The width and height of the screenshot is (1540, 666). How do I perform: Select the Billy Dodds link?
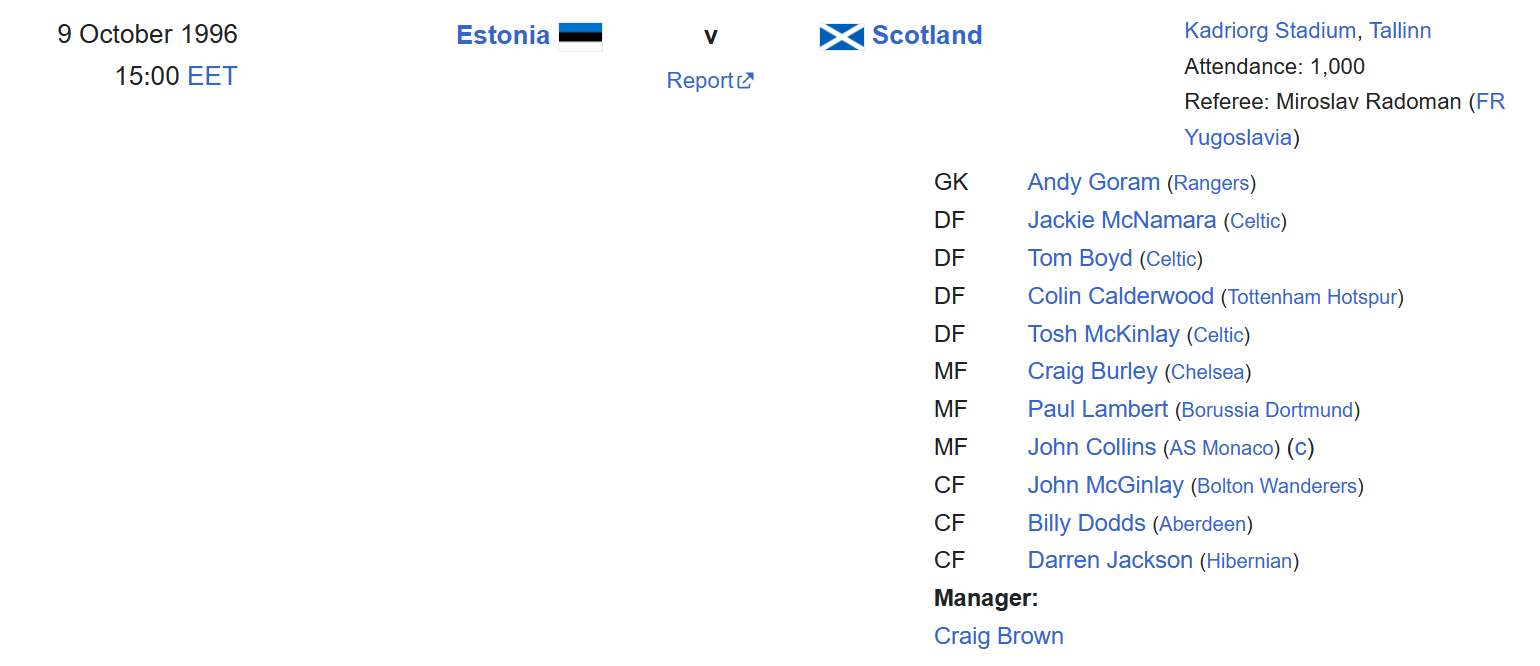tap(1086, 523)
